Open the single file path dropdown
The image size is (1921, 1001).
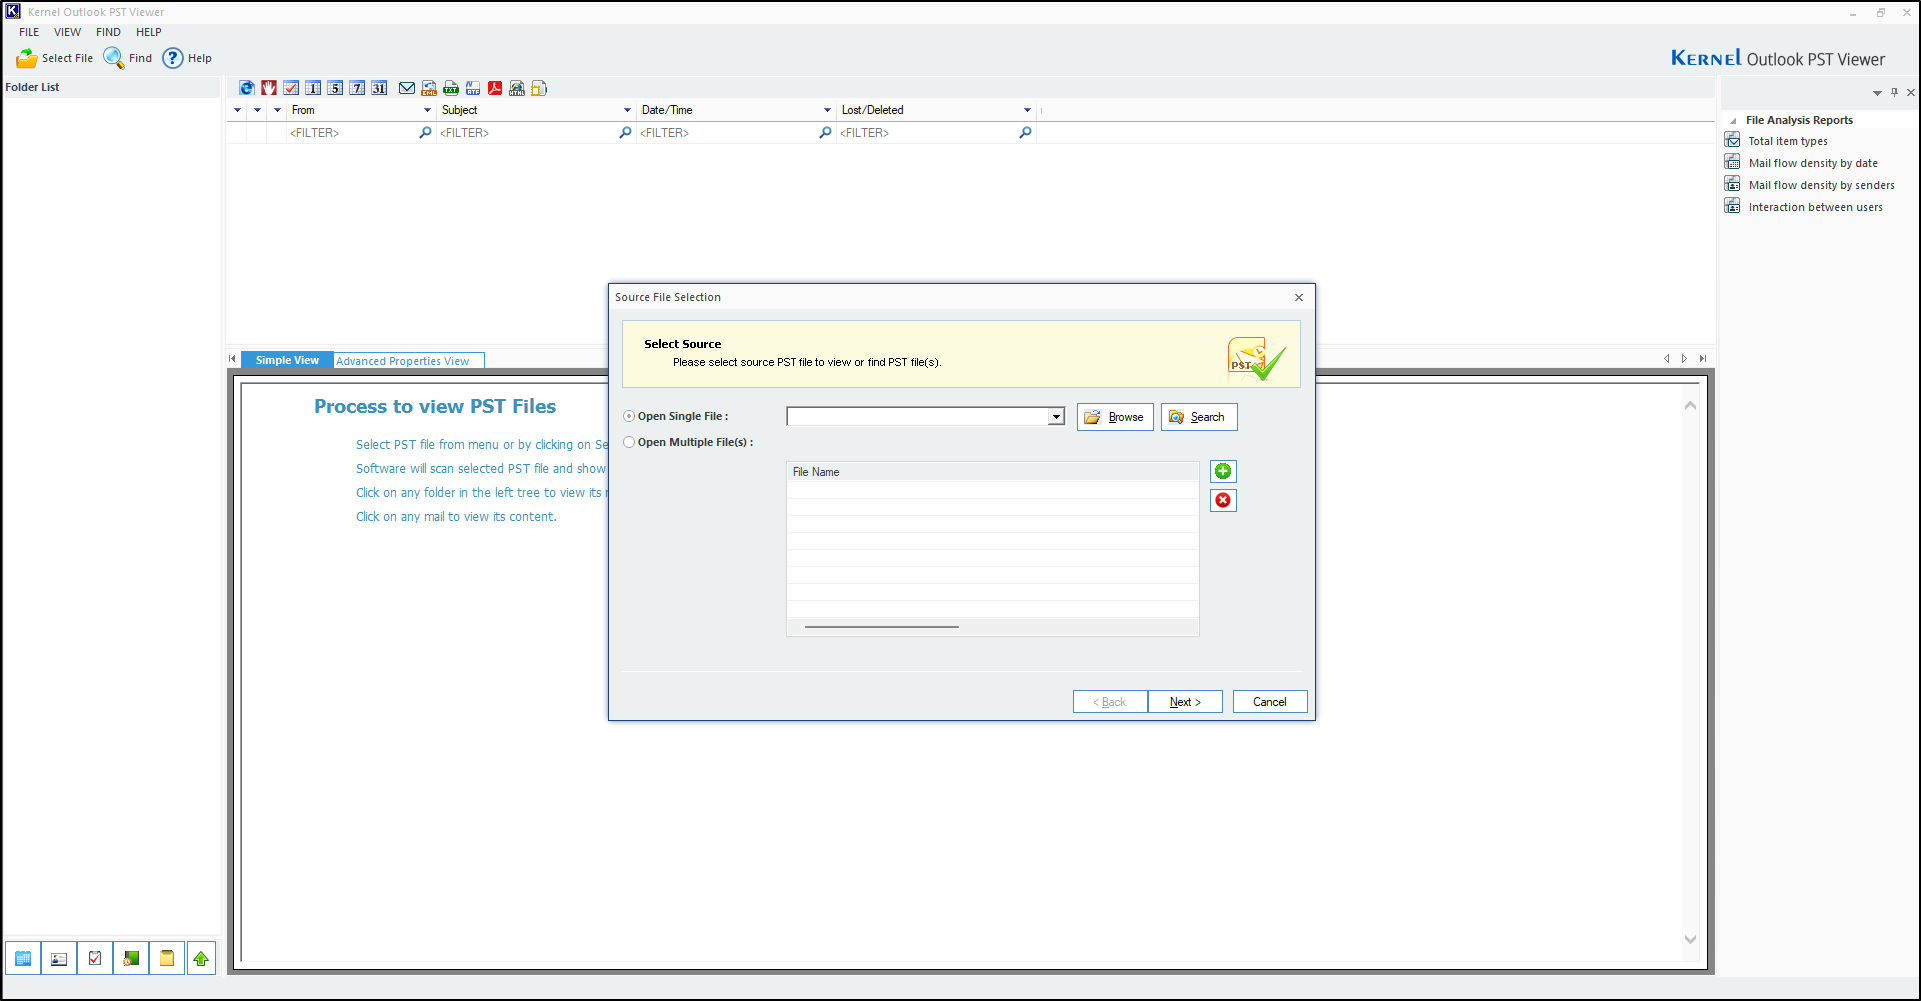(x=1056, y=417)
